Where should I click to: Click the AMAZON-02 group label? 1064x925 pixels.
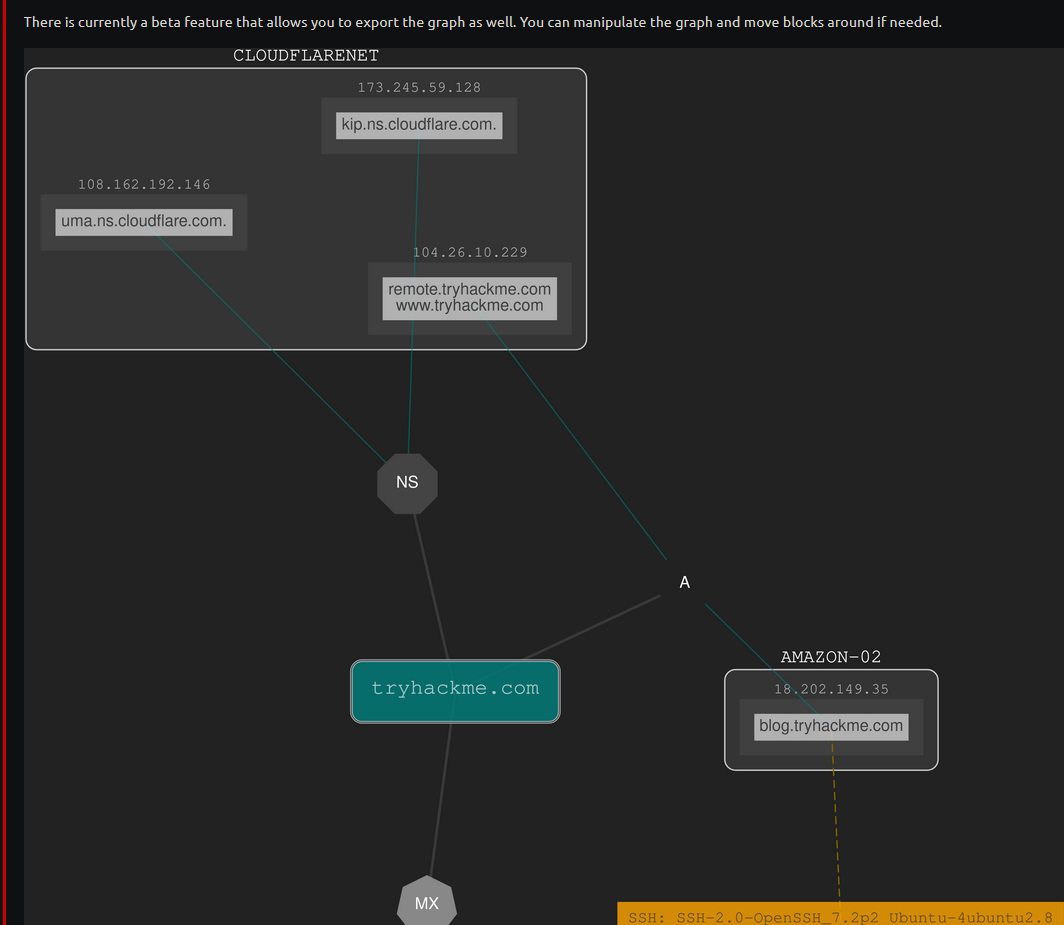click(831, 657)
